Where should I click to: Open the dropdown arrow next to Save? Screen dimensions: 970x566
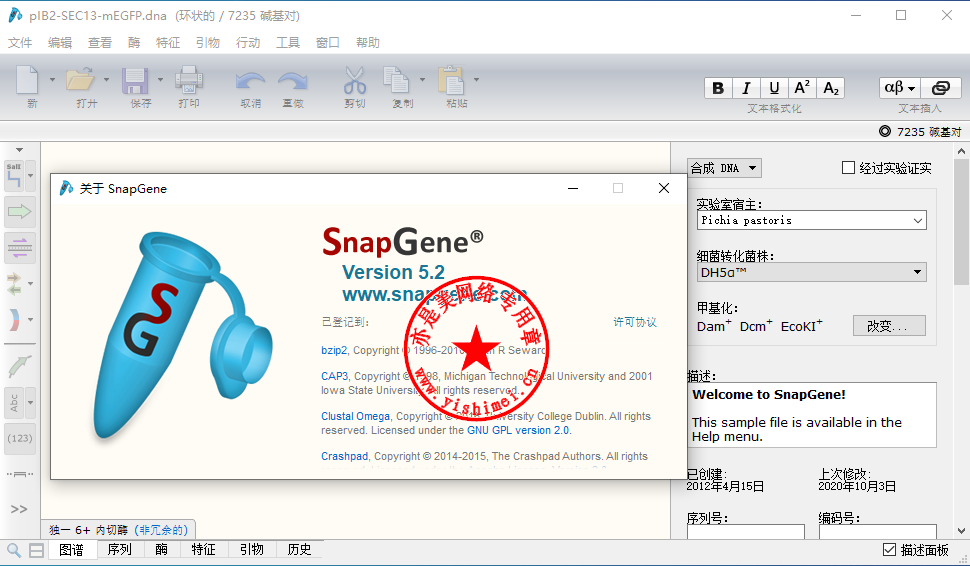(160, 80)
